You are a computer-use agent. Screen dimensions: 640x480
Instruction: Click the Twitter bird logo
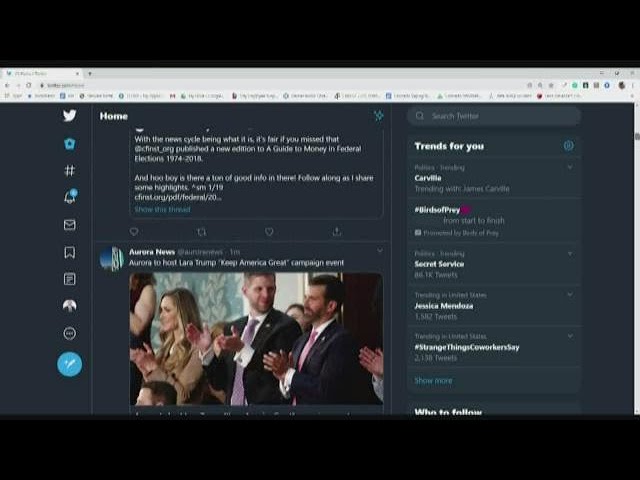70,116
